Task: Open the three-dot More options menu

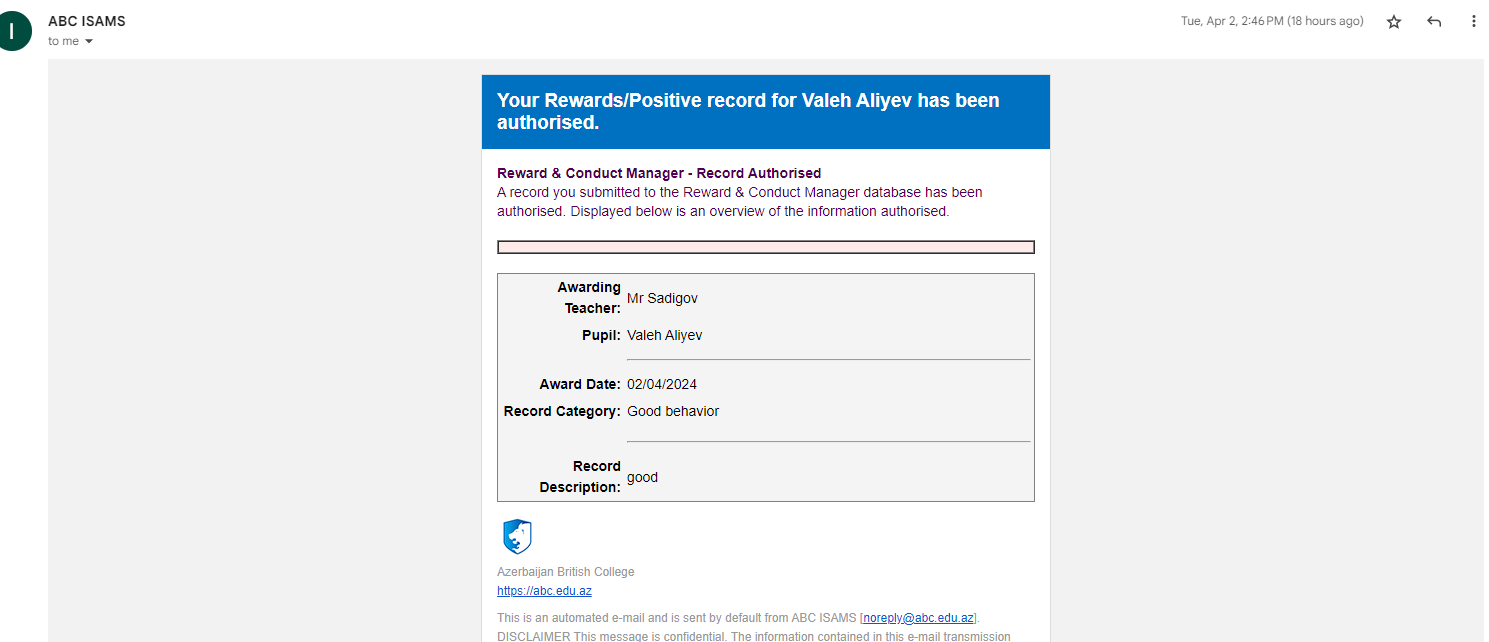Action: click(1473, 22)
